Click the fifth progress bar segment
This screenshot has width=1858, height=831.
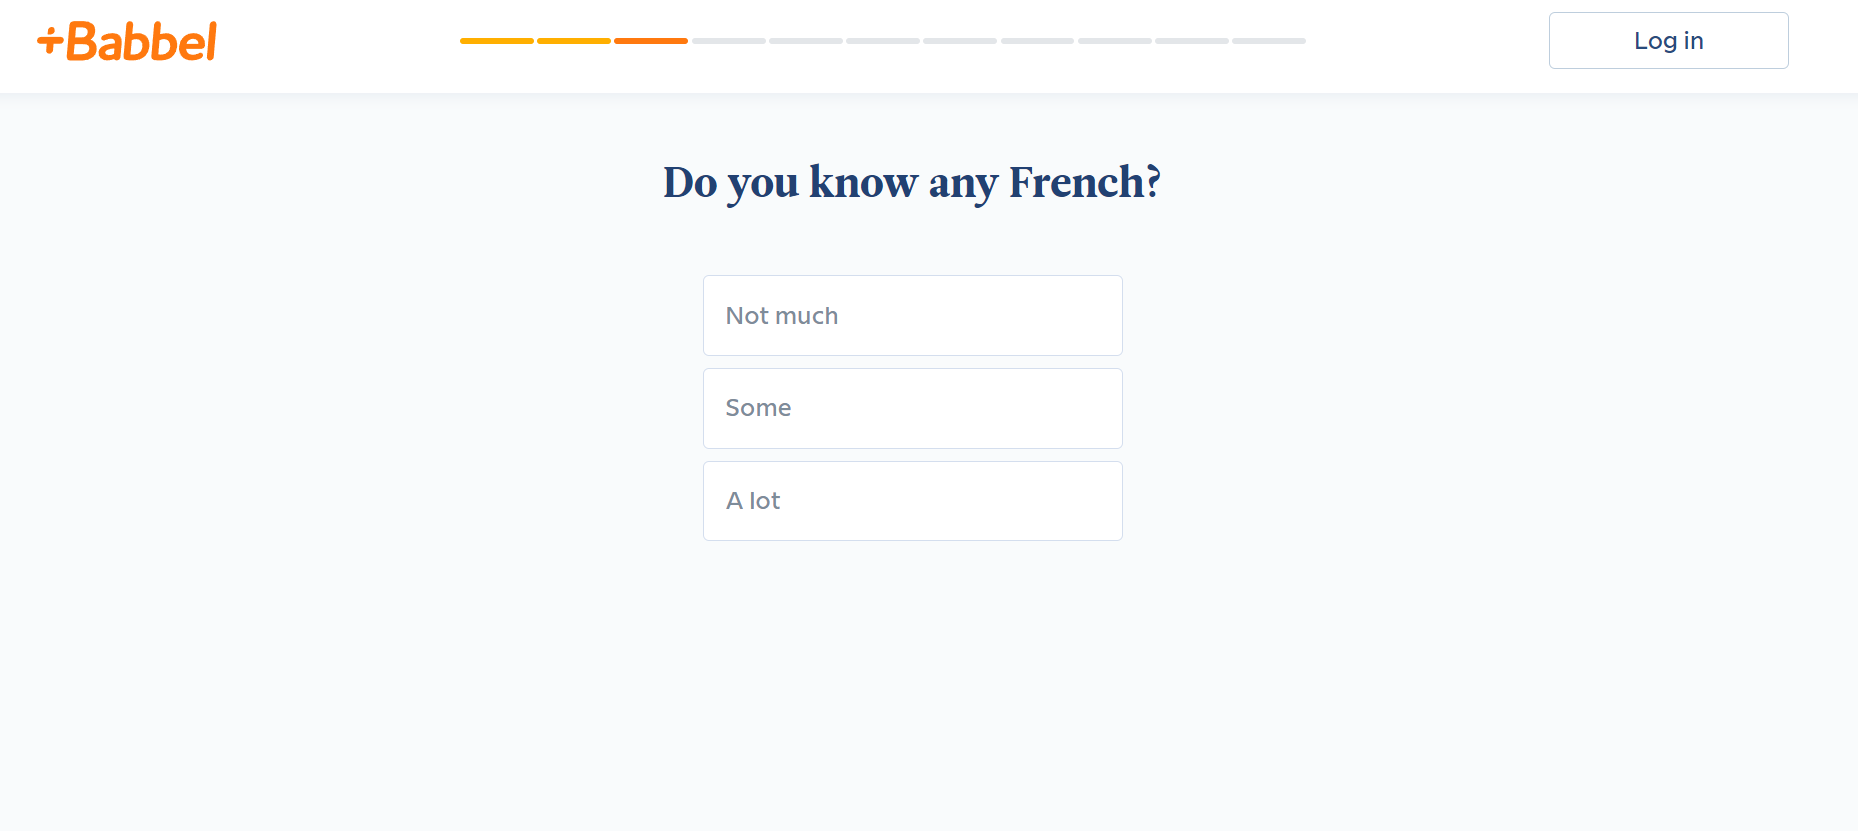tap(805, 41)
